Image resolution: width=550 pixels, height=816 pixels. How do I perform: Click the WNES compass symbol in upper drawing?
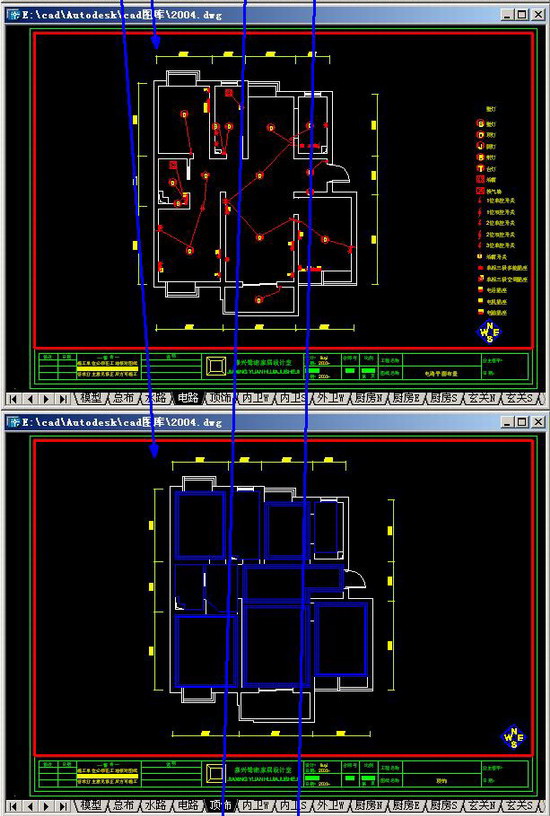pyautogui.click(x=489, y=333)
